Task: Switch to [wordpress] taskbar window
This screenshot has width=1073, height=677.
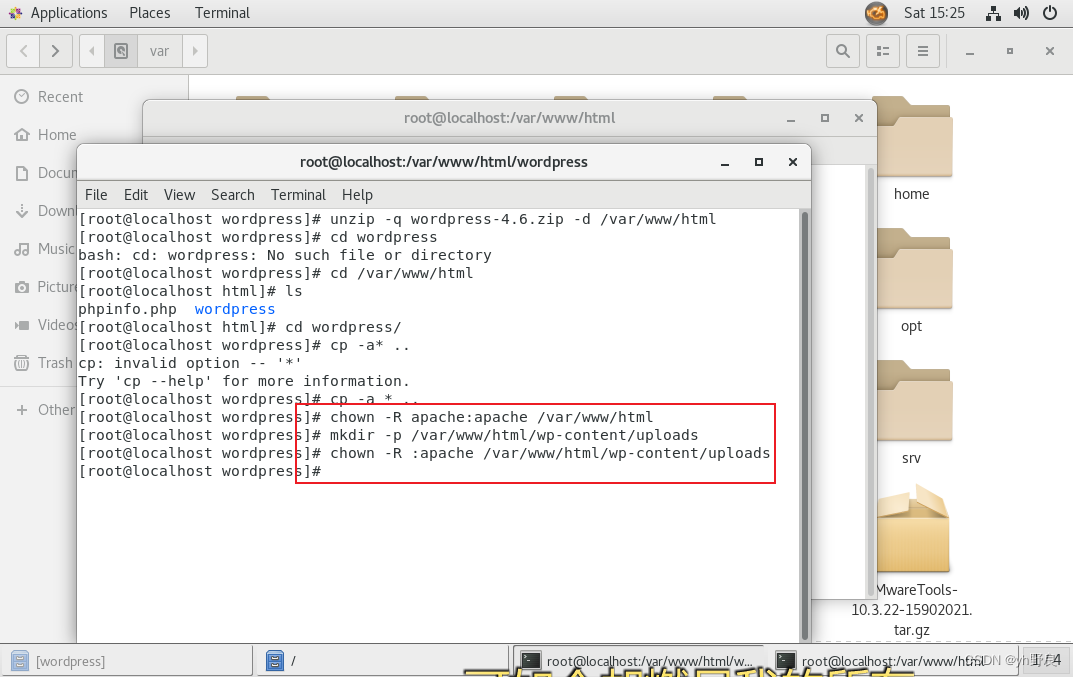Action: coord(127,661)
